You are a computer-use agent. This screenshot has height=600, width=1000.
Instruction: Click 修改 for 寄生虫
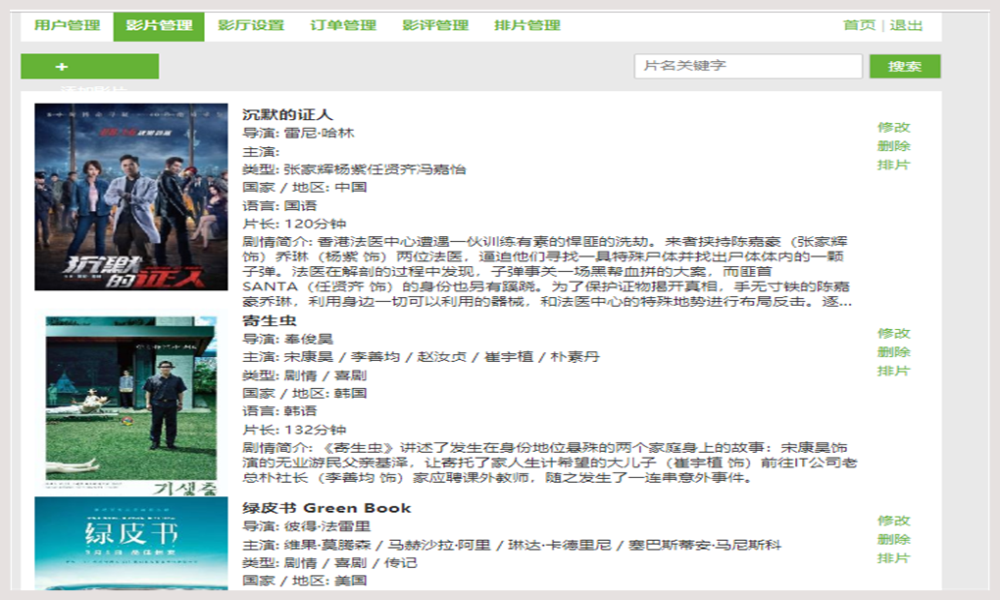pyautogui.click(x=893, y=333)
